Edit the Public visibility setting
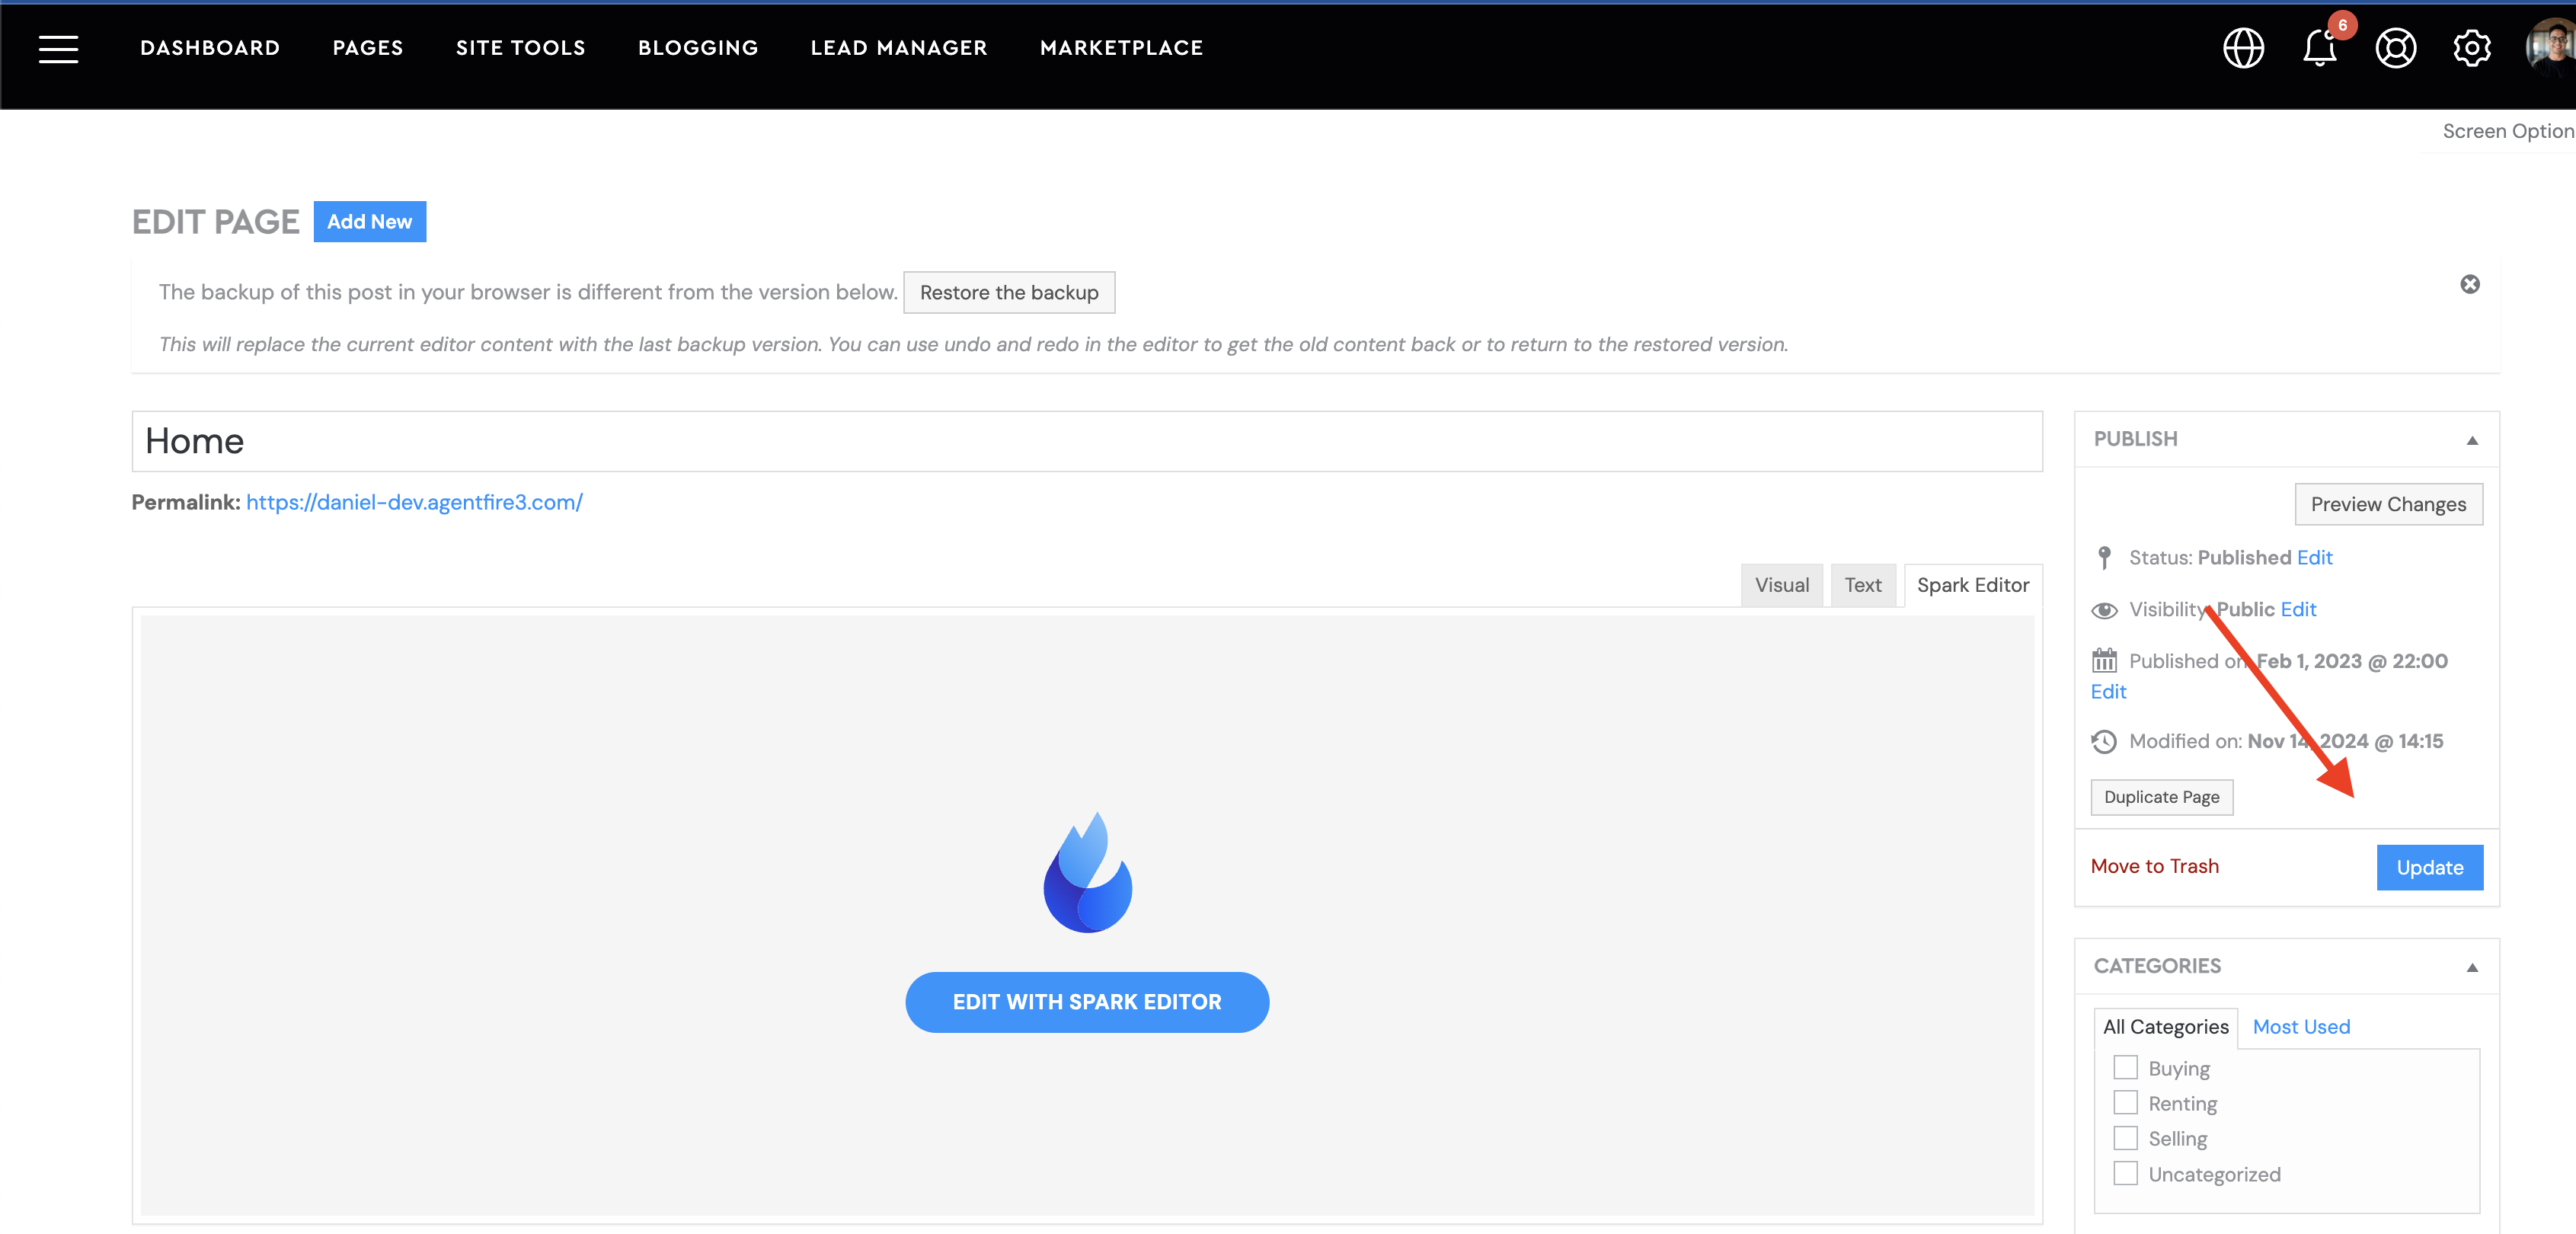 click(x=2298, y=609)
